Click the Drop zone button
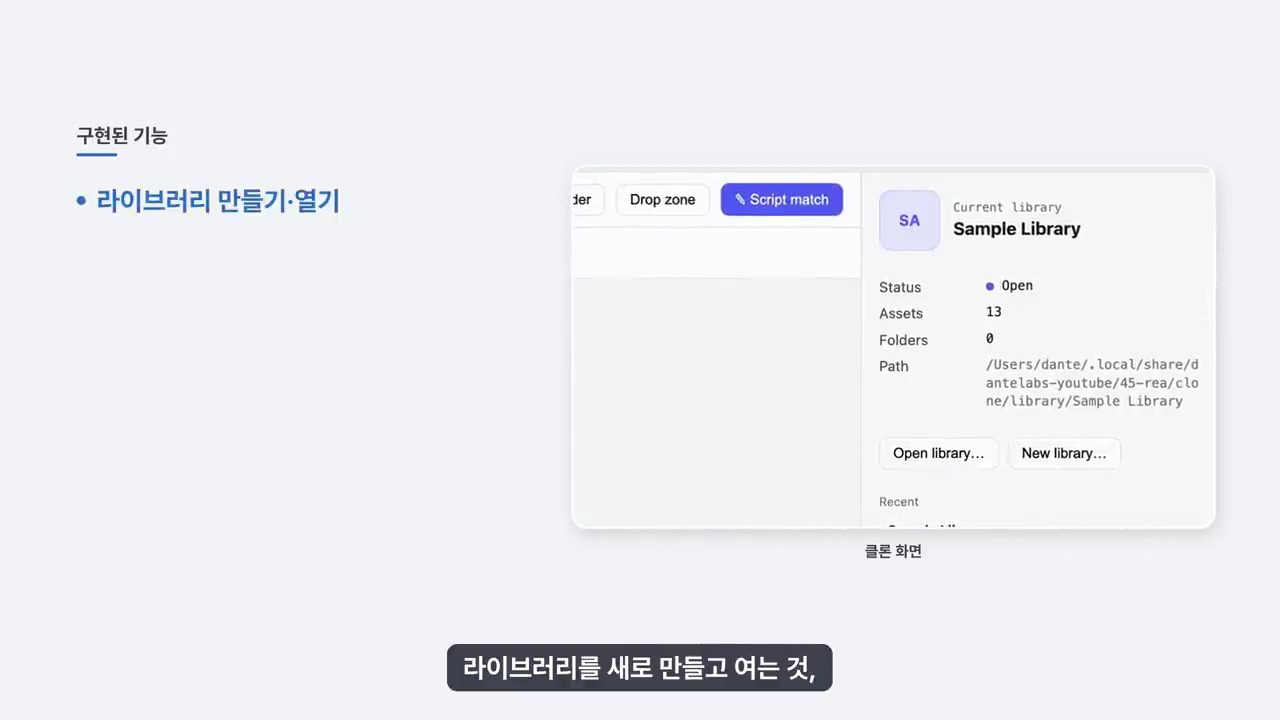Image resolution: width=1280 pixels, height=720 pixels. pos(662,199)
